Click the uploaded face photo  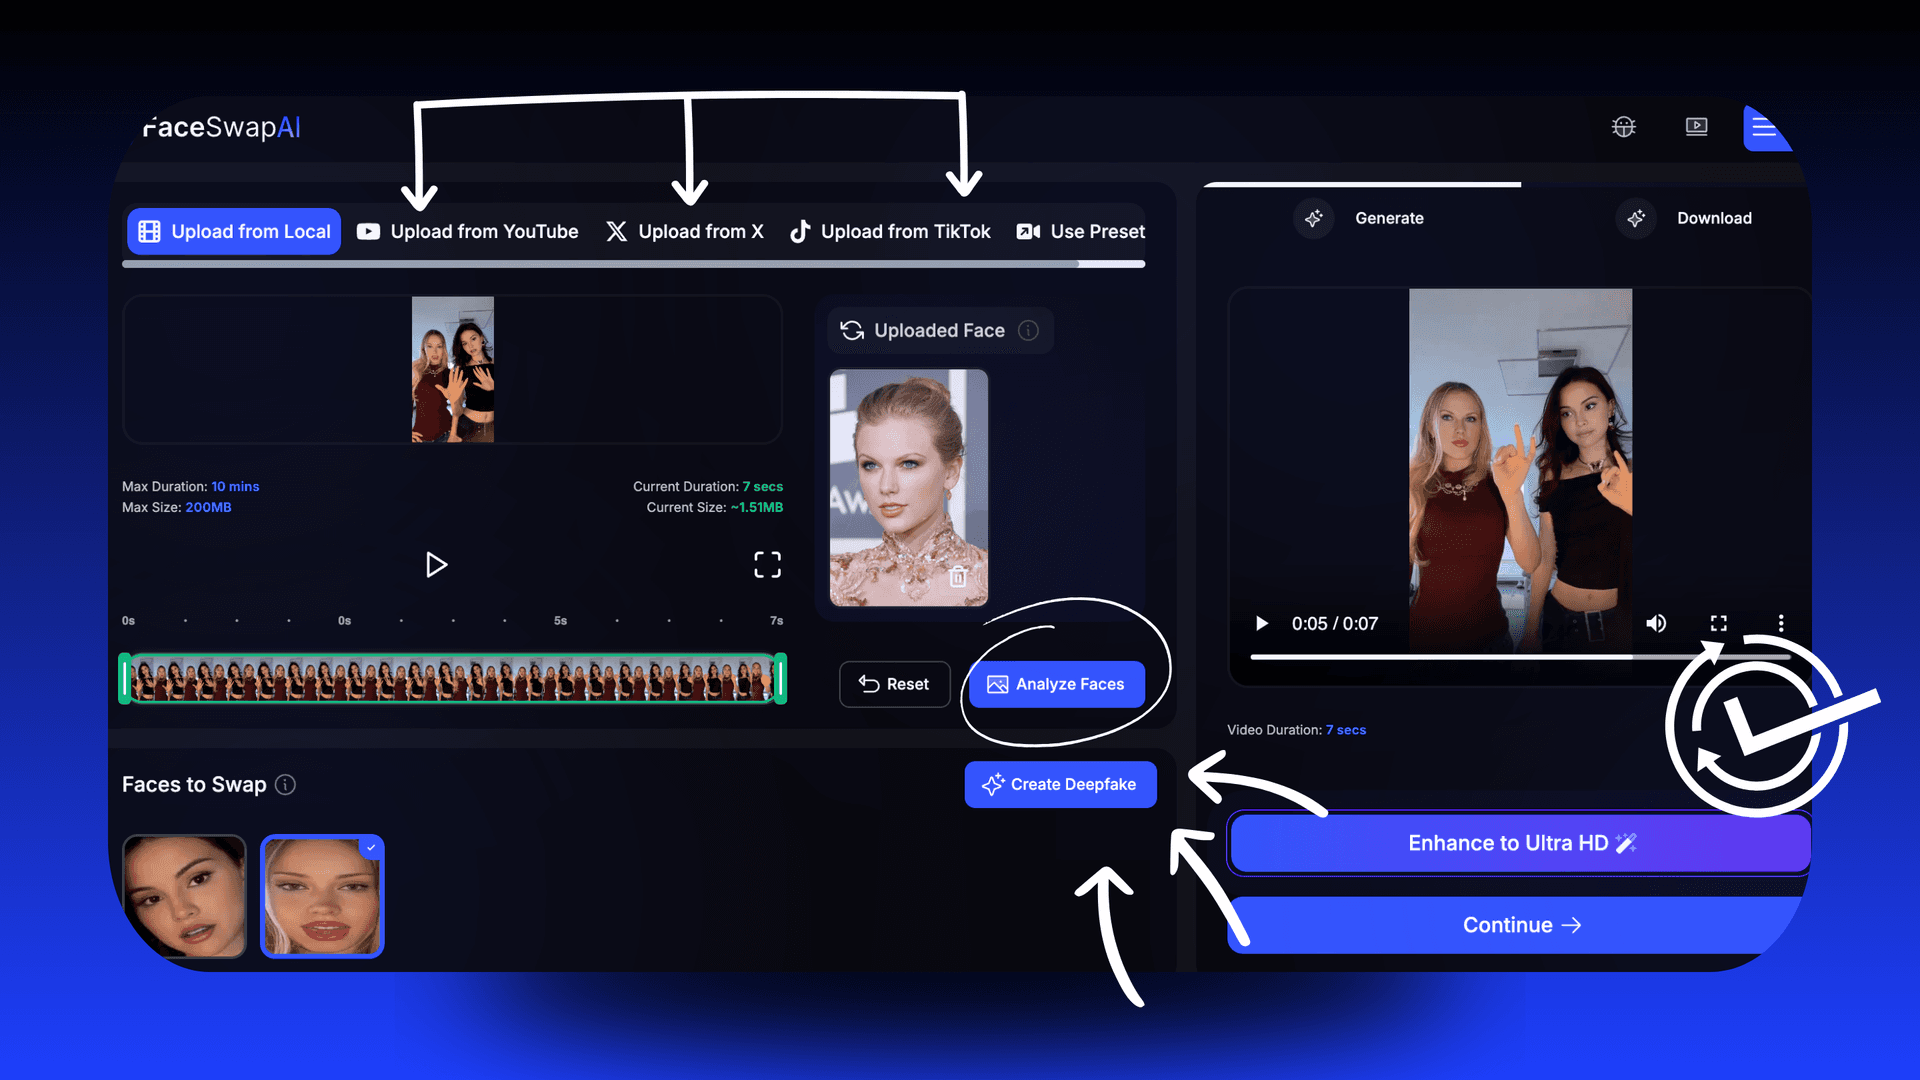909,488
